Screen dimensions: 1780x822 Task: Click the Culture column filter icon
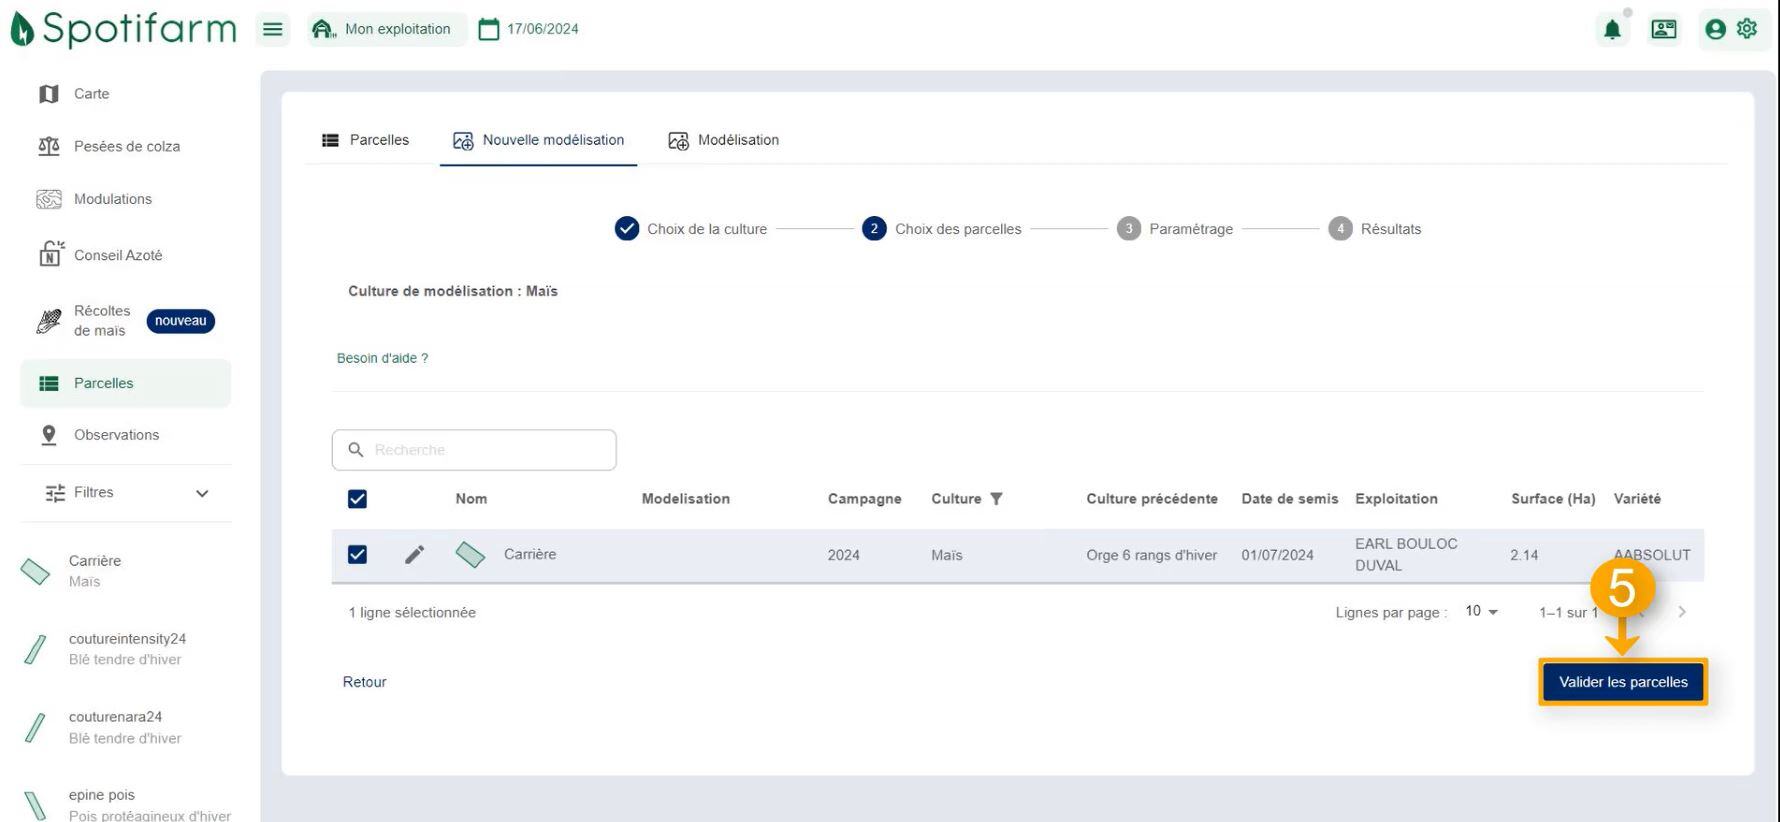click(996, 499)
